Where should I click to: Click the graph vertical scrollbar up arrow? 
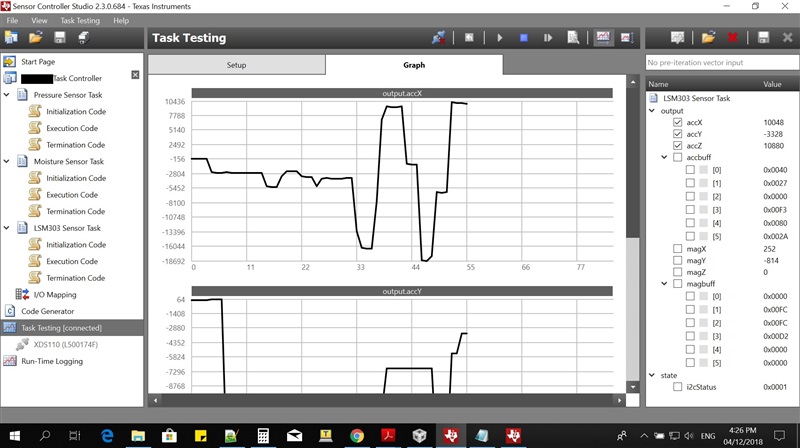633,82
